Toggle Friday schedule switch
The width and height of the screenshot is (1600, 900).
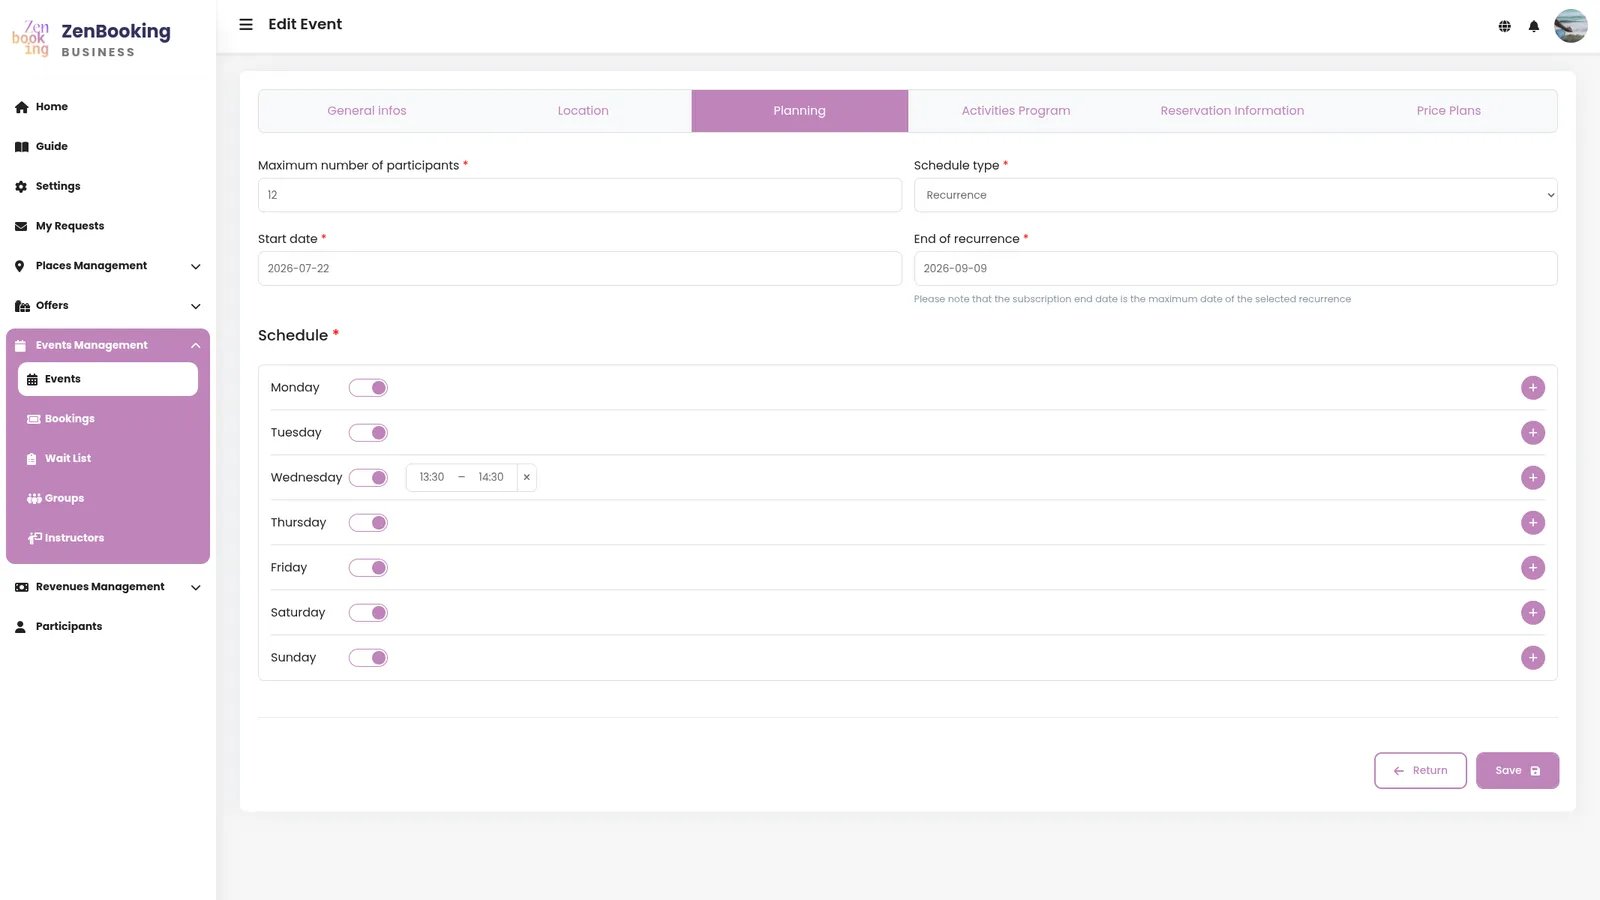[368, 568]
